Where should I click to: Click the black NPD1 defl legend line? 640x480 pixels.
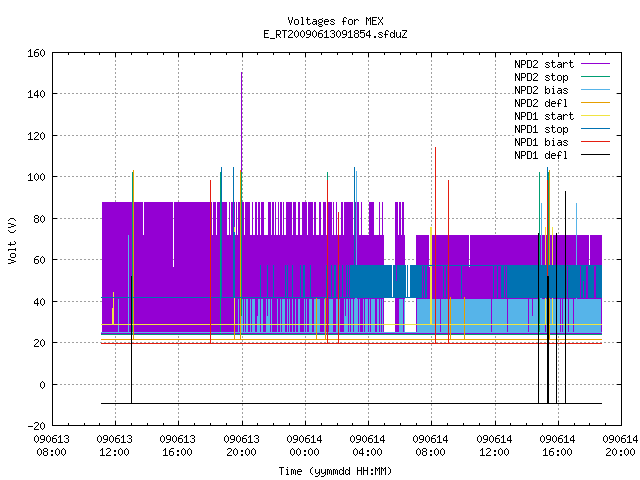[x=596, y=155]
